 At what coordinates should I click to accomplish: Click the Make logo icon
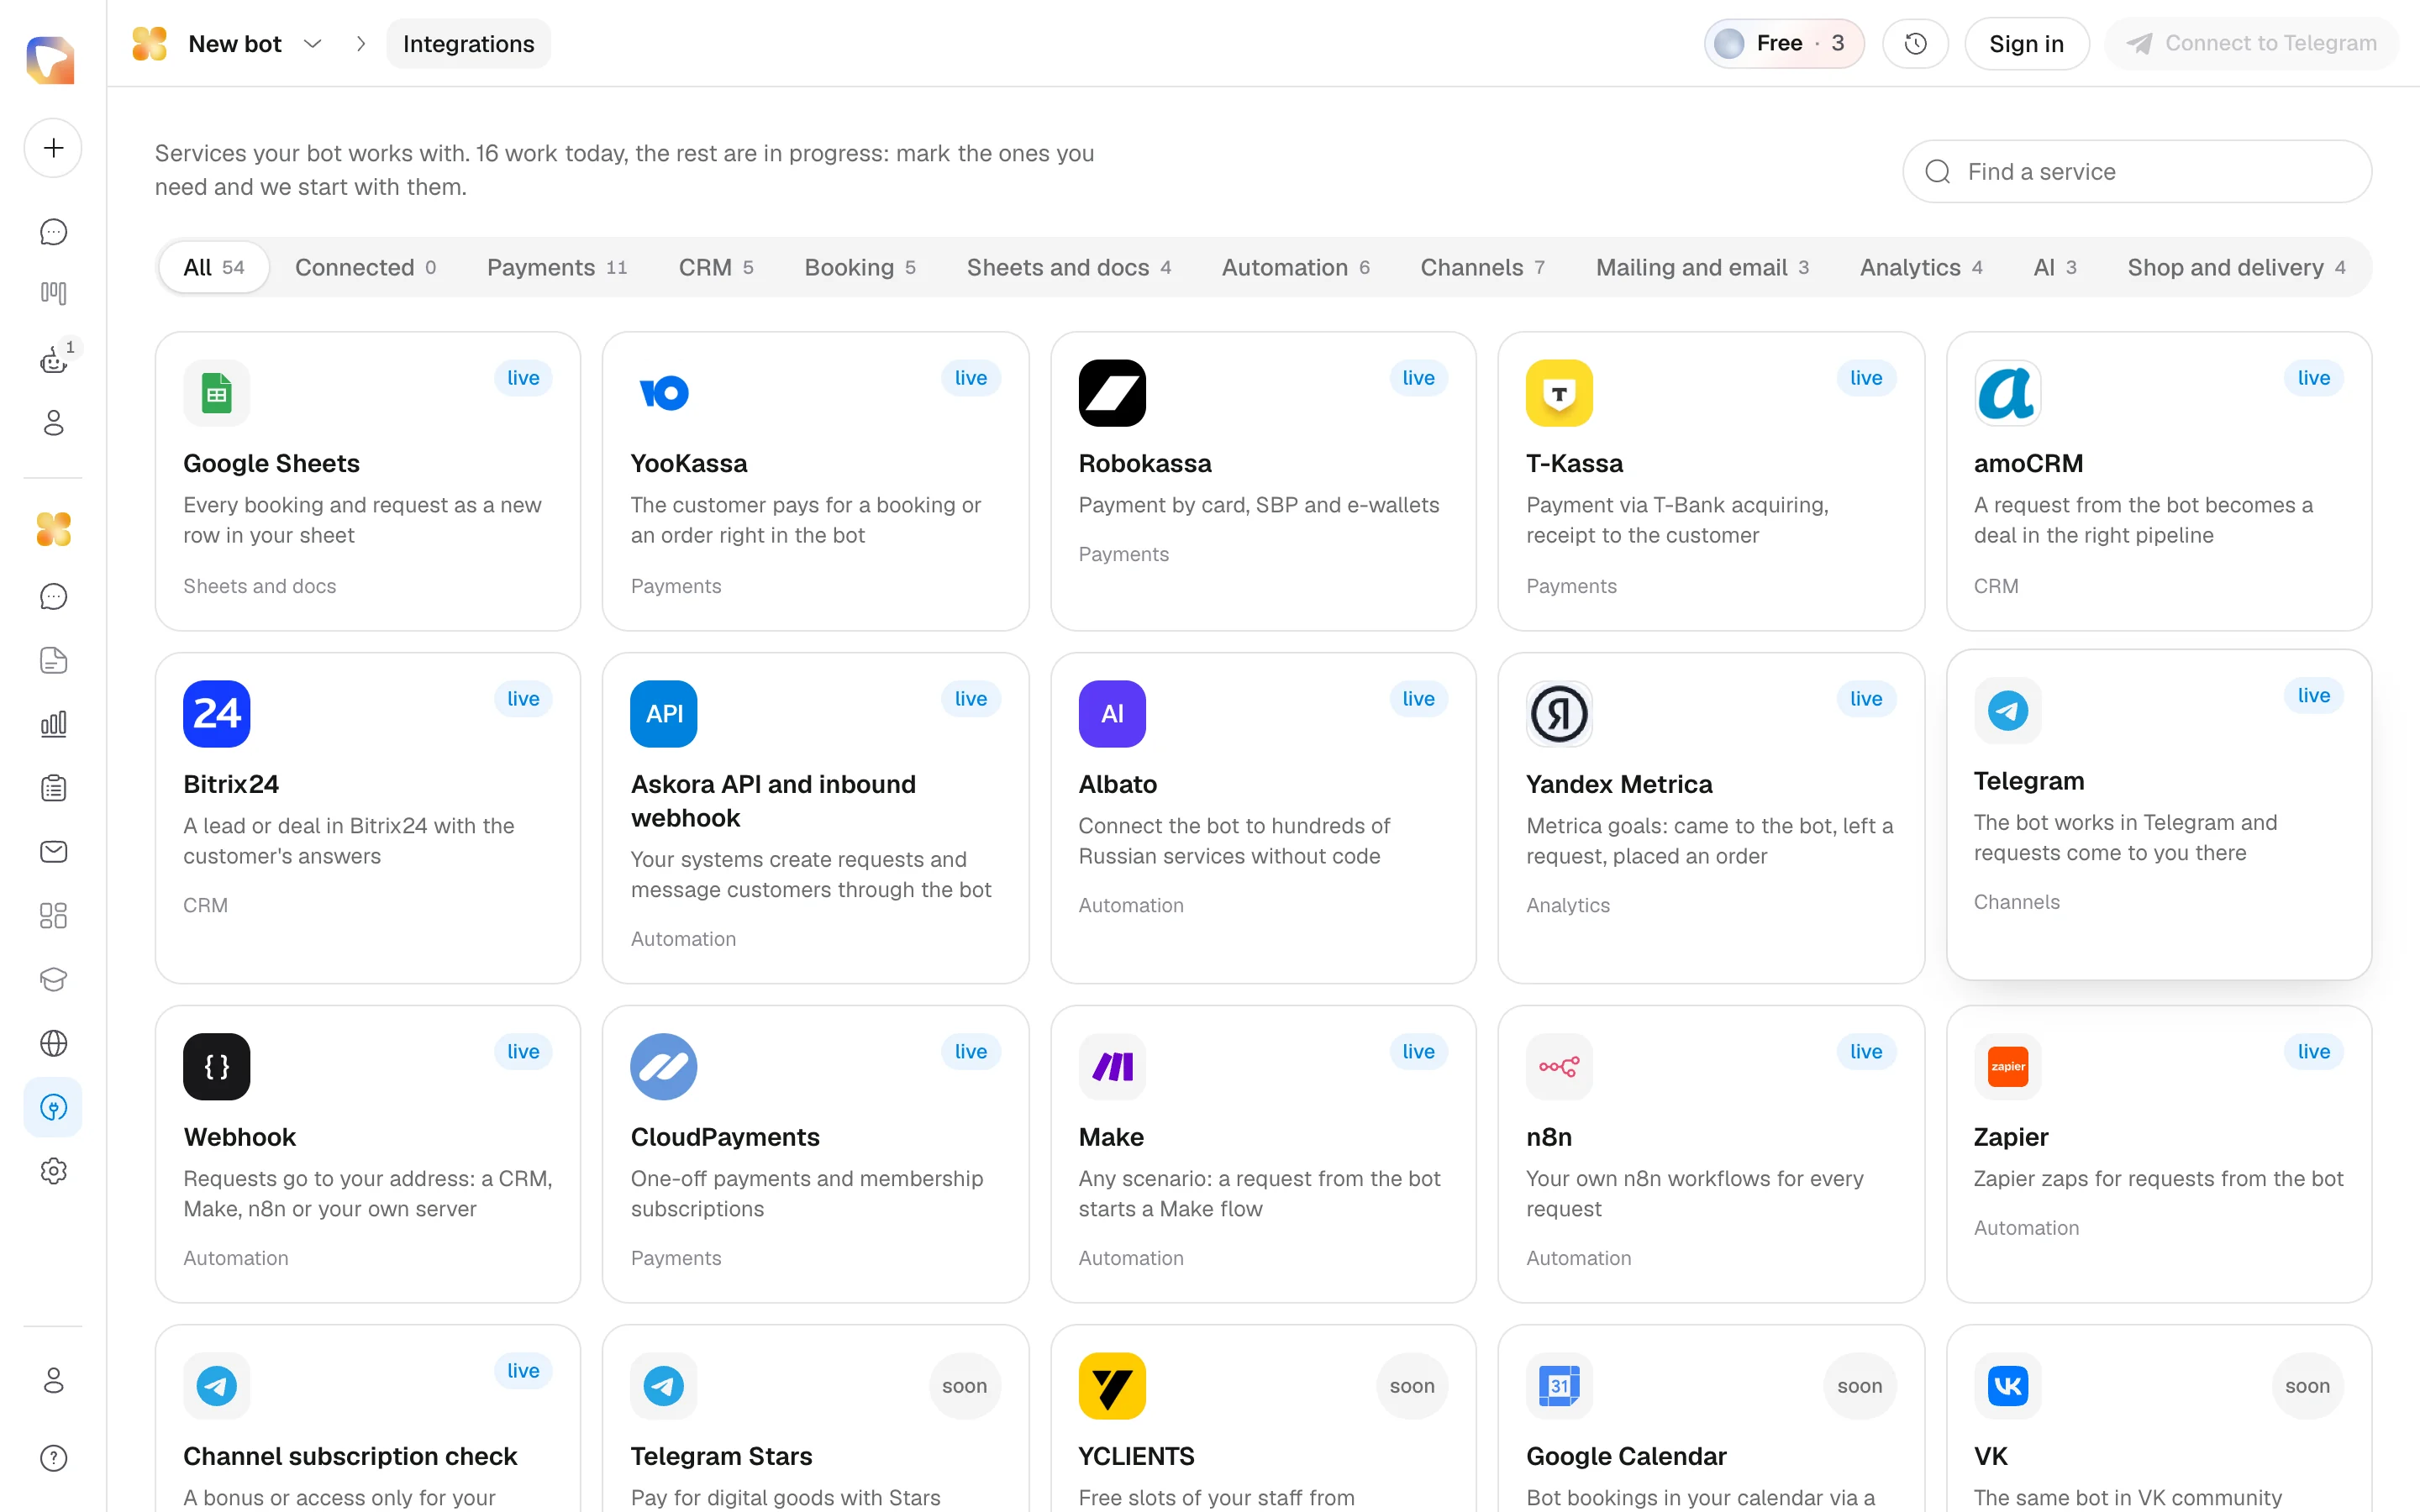pos(1112,1067)
